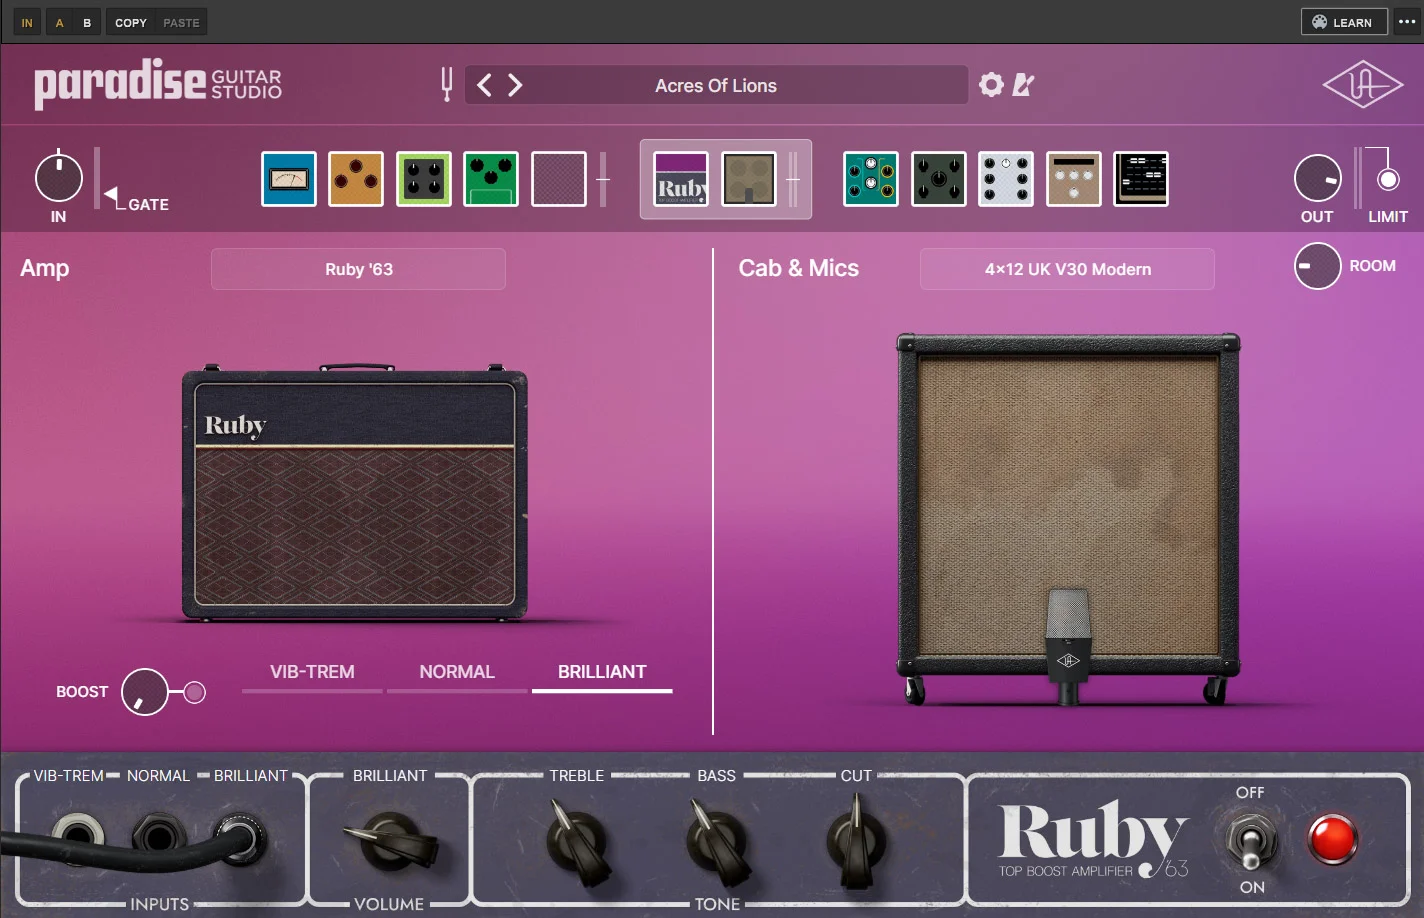1424x918 pixels.
Task: Click the COPY button
Action: [131, 22]
